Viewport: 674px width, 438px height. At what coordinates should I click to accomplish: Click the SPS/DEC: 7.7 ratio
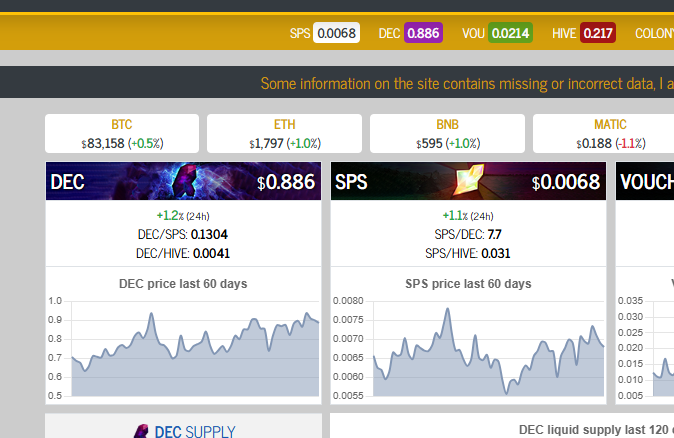(468, 234)
